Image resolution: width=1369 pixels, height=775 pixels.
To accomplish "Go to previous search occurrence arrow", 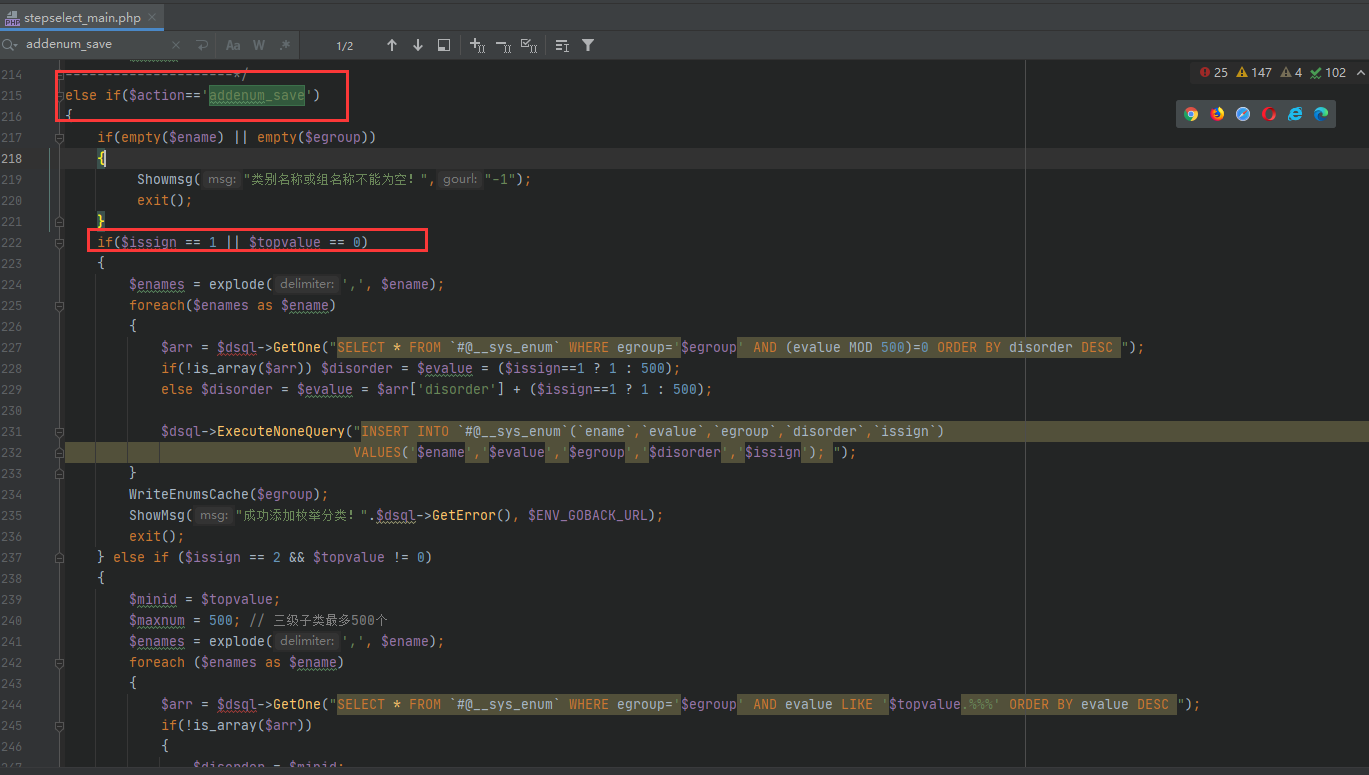I will tap(392, 45).
